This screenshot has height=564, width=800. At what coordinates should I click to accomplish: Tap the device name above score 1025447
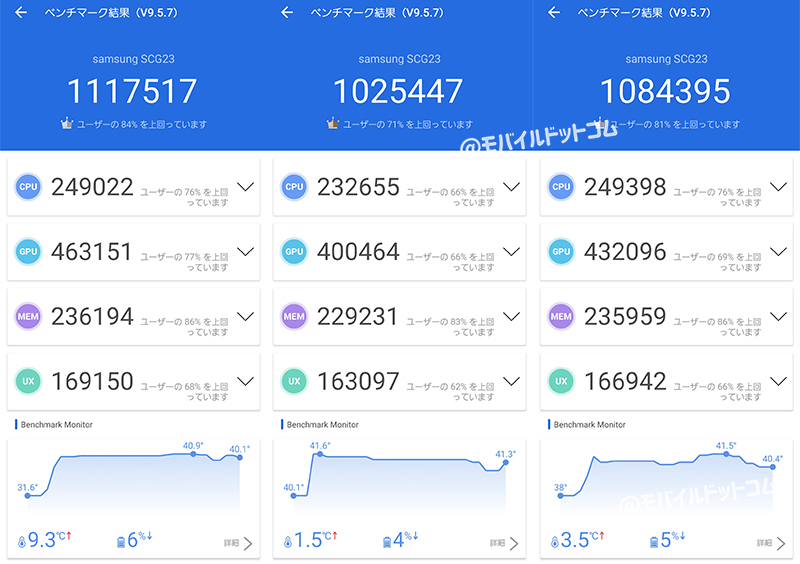point(399,59)
